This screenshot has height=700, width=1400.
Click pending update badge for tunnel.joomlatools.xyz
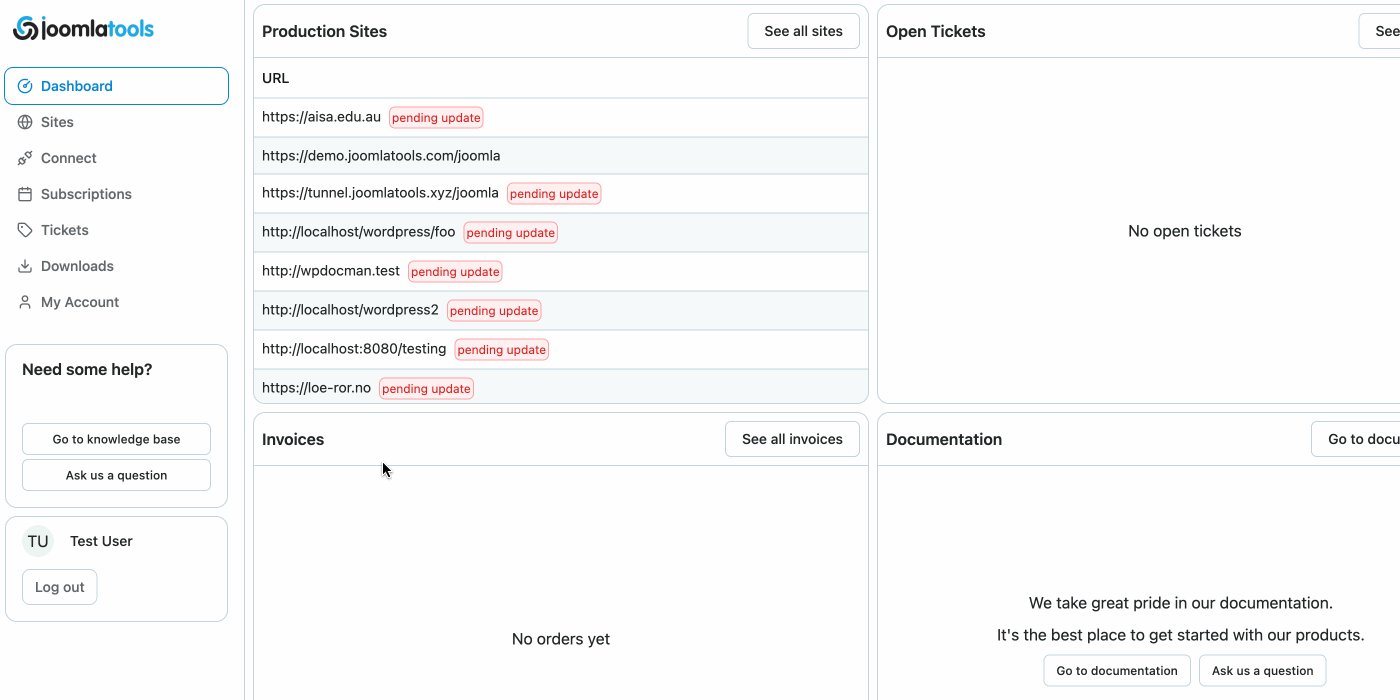click(554, 194)
